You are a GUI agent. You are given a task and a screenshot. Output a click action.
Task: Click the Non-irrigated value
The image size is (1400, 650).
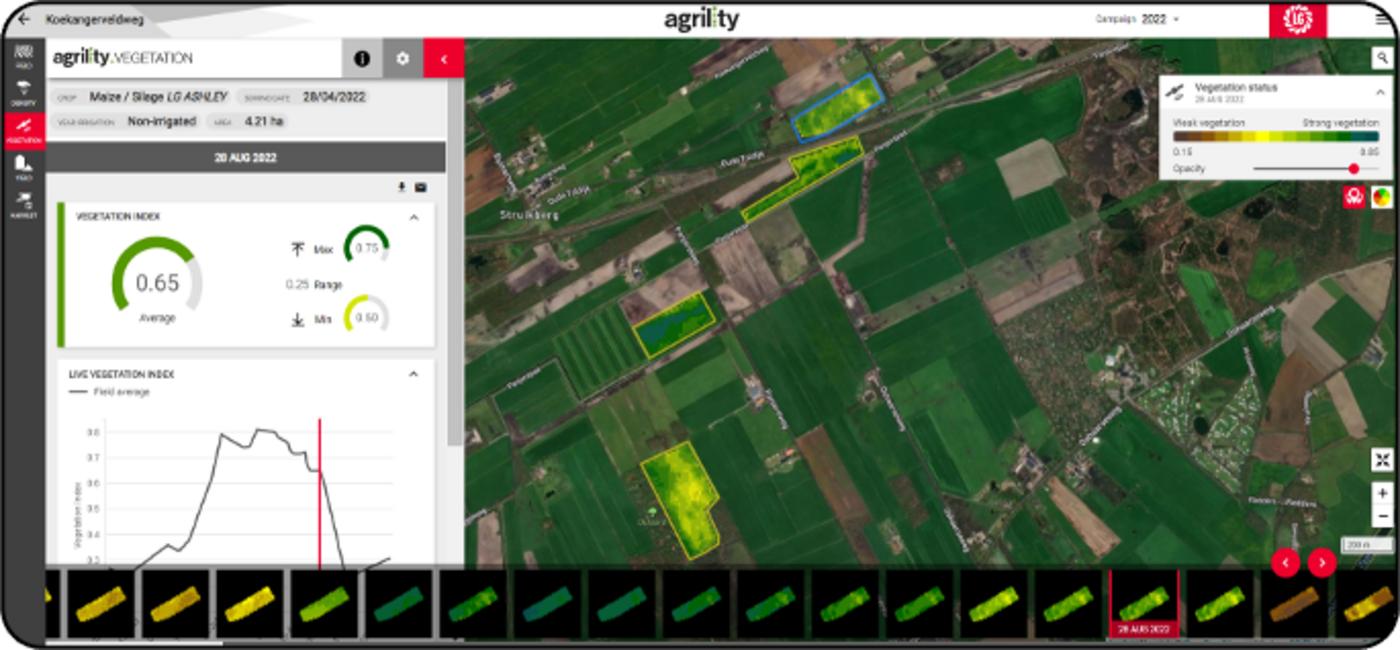click(161, 122)
